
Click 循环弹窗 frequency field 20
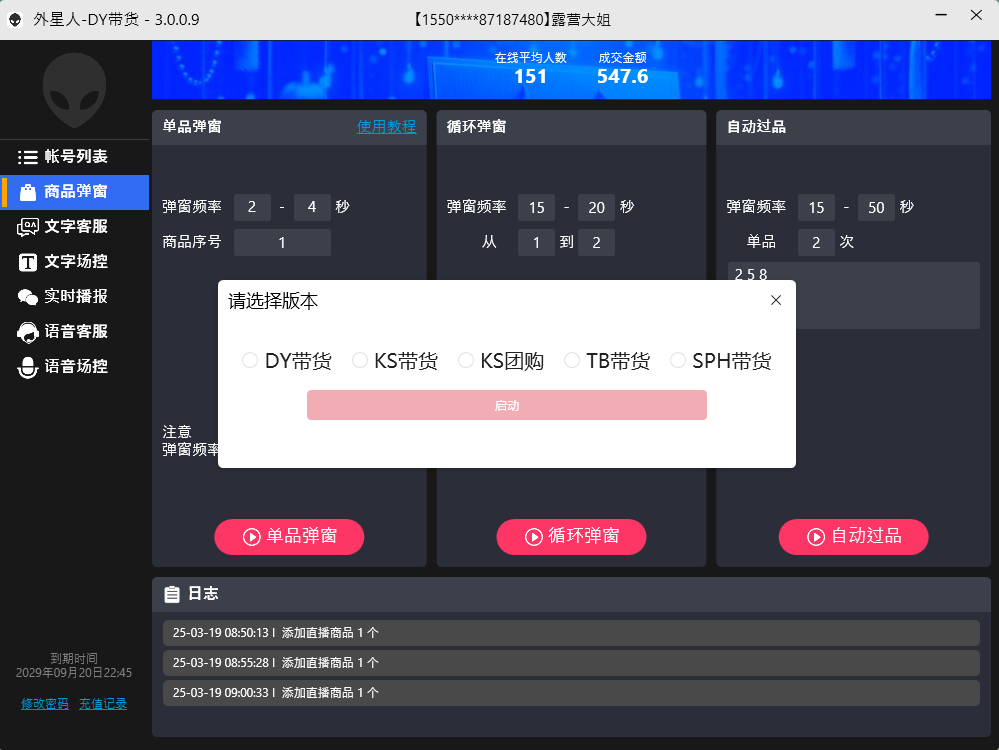click(596, 207)
